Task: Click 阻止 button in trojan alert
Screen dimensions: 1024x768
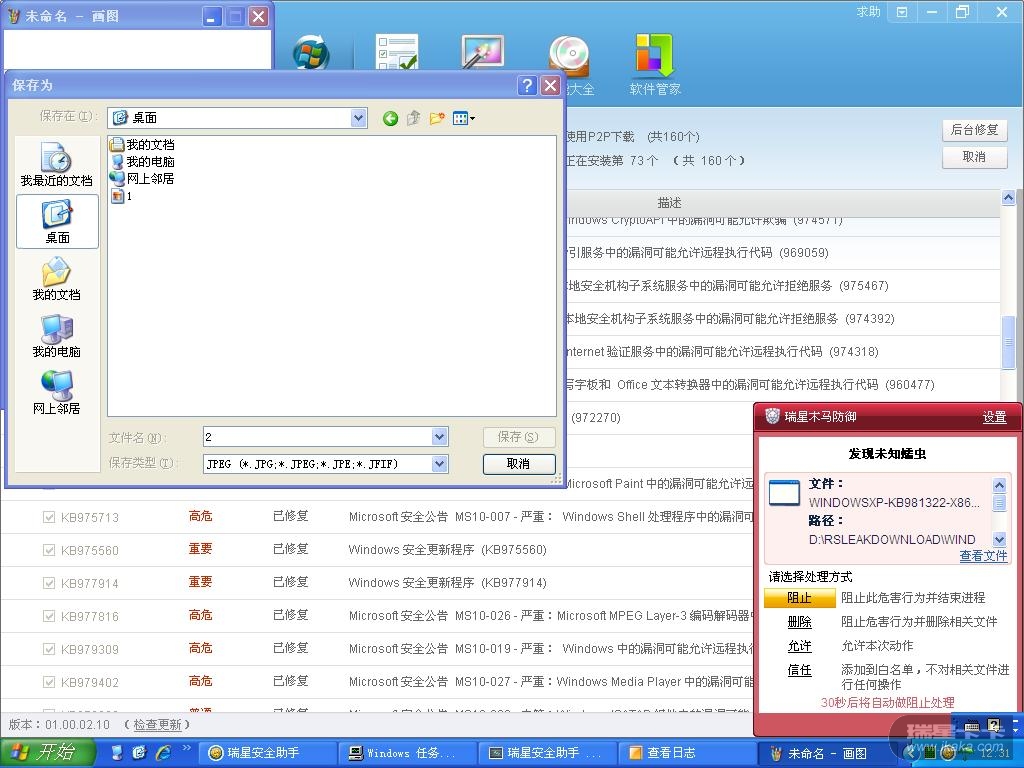Action: pos(799,598)
